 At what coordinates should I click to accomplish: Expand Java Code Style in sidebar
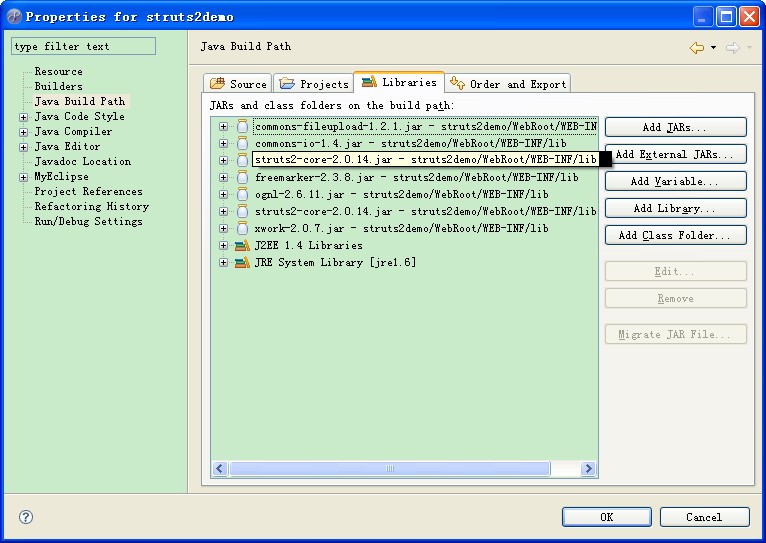click(x=23, y=117)
